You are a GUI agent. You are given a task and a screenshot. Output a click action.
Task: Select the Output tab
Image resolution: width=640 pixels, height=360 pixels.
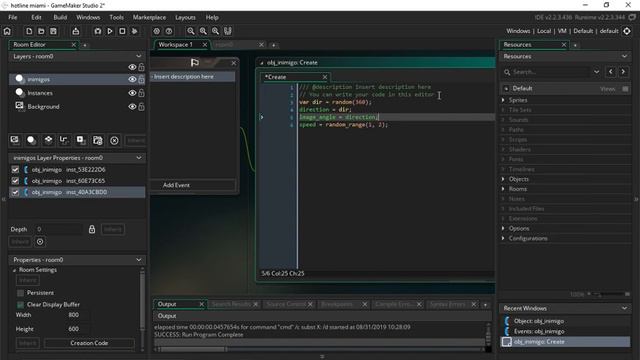[167, 304]
